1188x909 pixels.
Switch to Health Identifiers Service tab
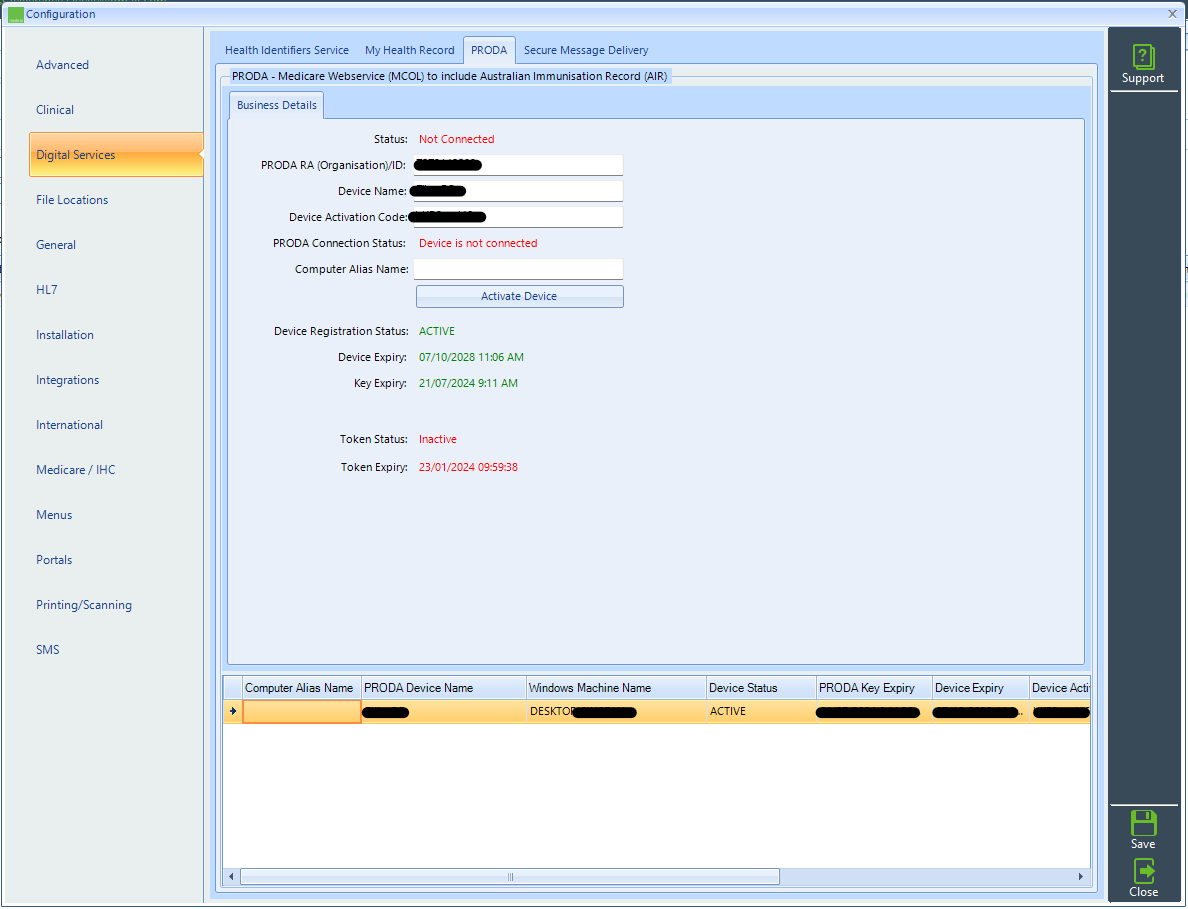[x=287, y=50]
